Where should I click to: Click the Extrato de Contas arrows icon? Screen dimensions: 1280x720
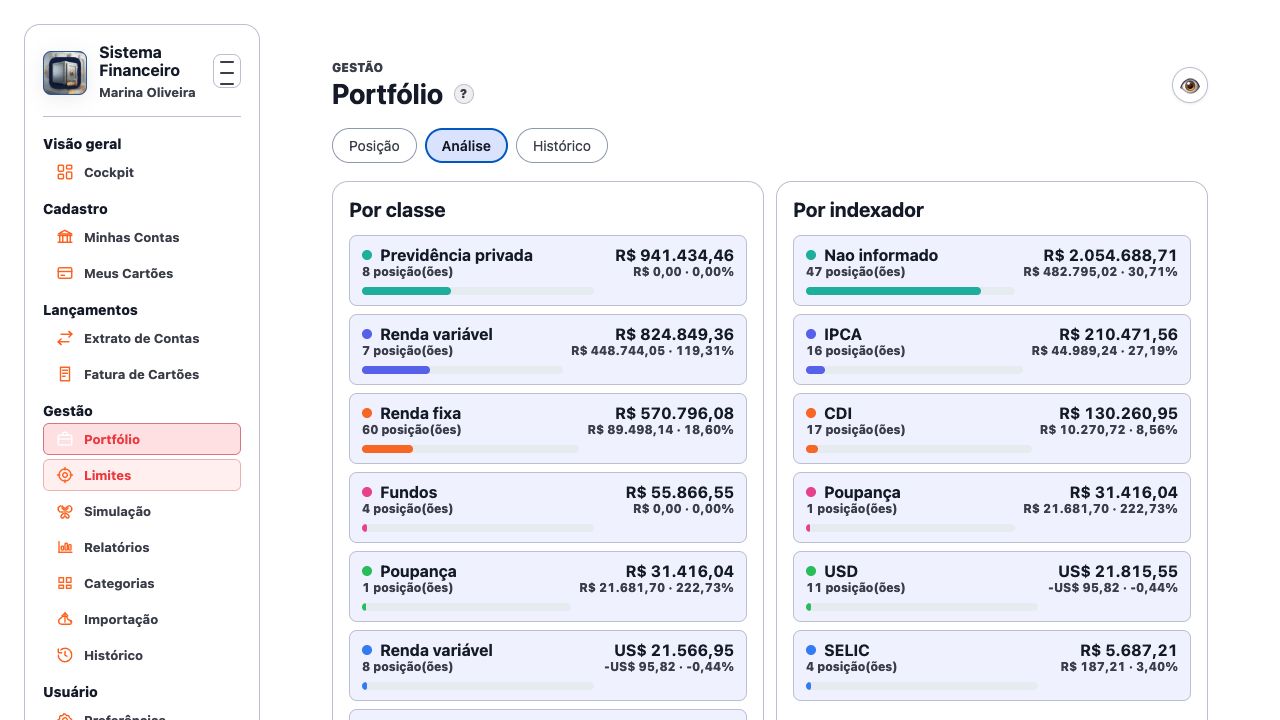[65, 338]
